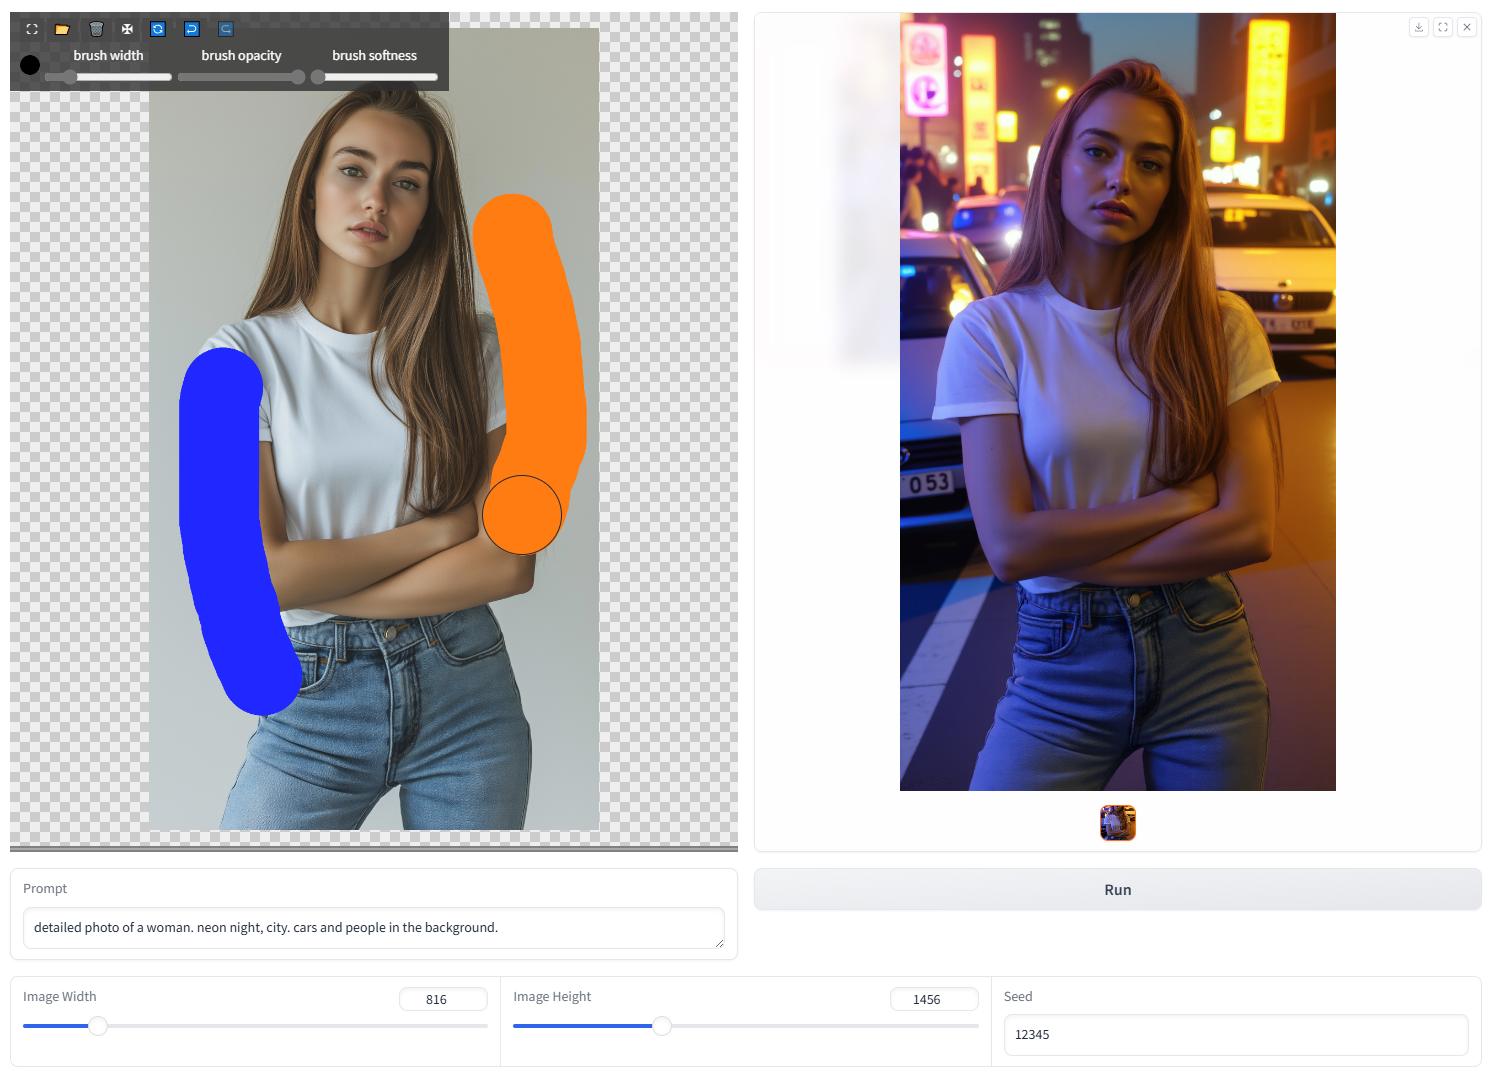This screenshot has width=1491, height=1079.
Task: Open the brush color picker swatch
Action: 30,65
